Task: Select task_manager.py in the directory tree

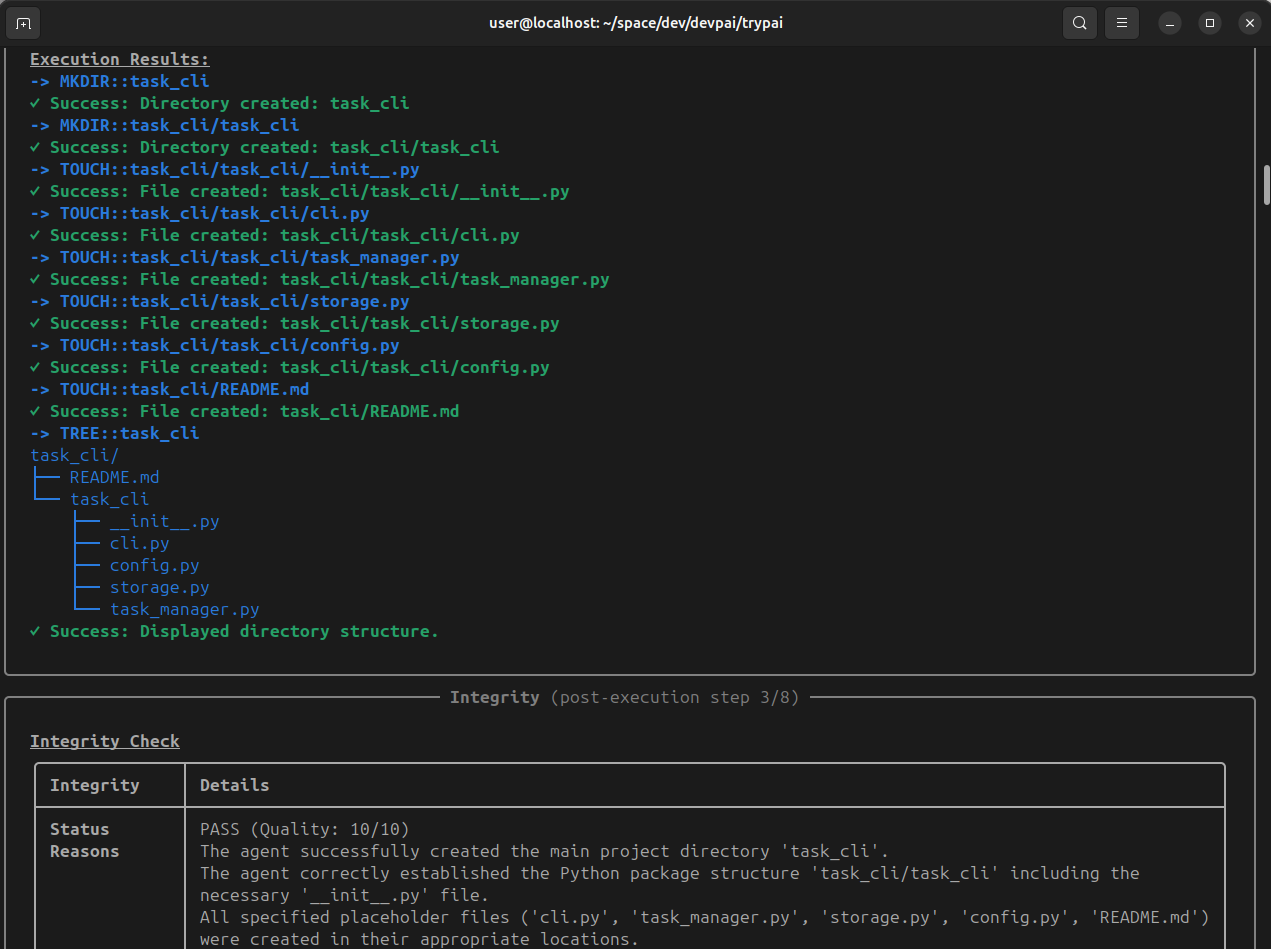Action: 184,609
